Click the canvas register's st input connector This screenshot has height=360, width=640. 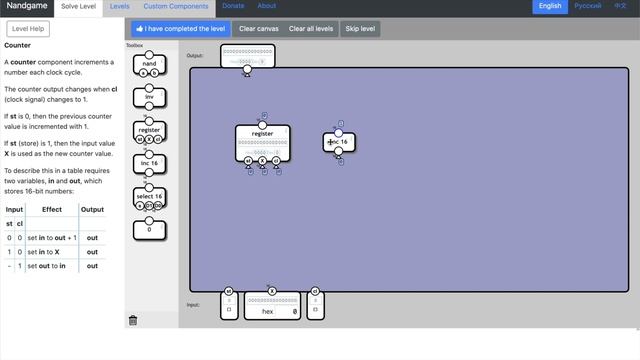click(248, 161)
